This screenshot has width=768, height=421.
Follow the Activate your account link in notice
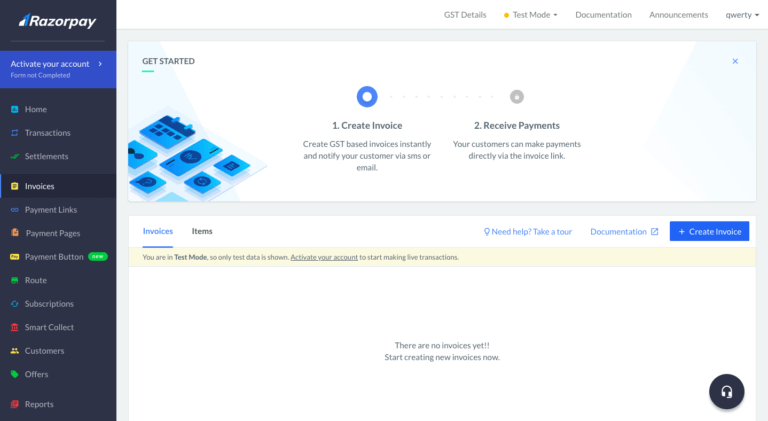pos(324,257)
